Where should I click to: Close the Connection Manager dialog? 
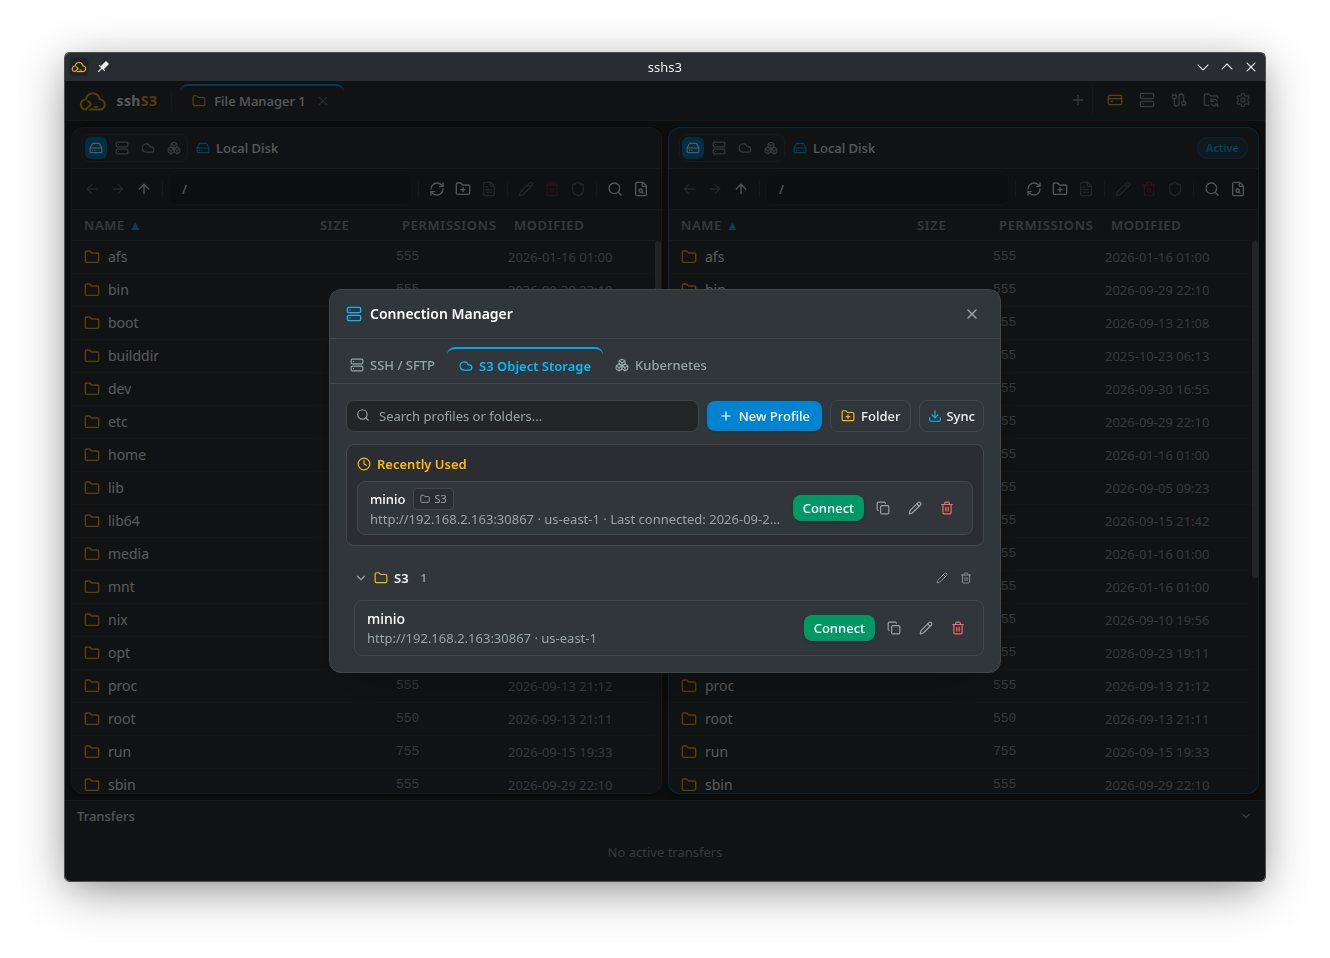pos(972,314)
